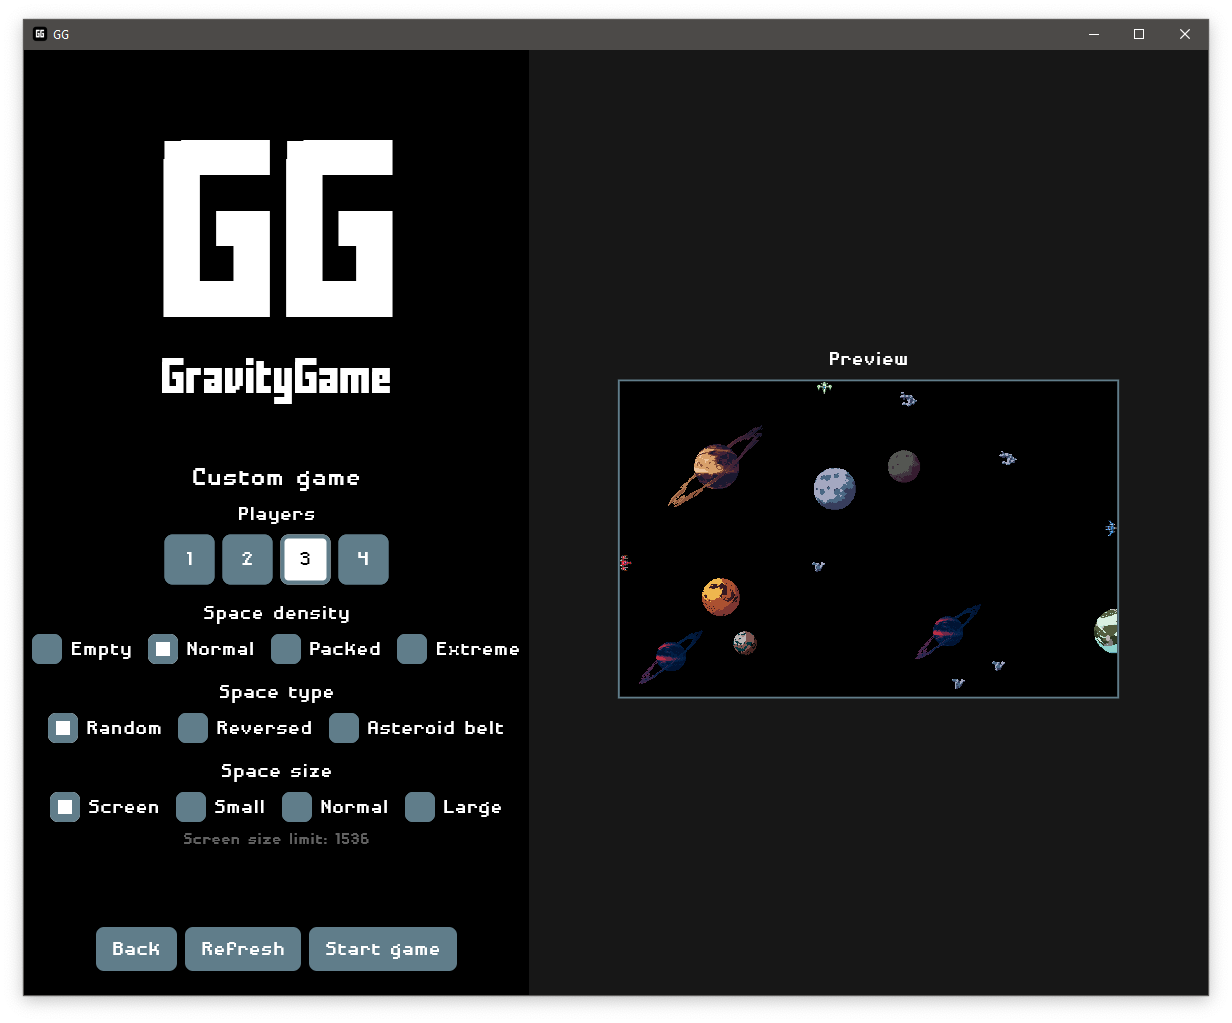Click the Screen size limit: 1536 text
1232x1023 pixels.
(x=276, y=839)
